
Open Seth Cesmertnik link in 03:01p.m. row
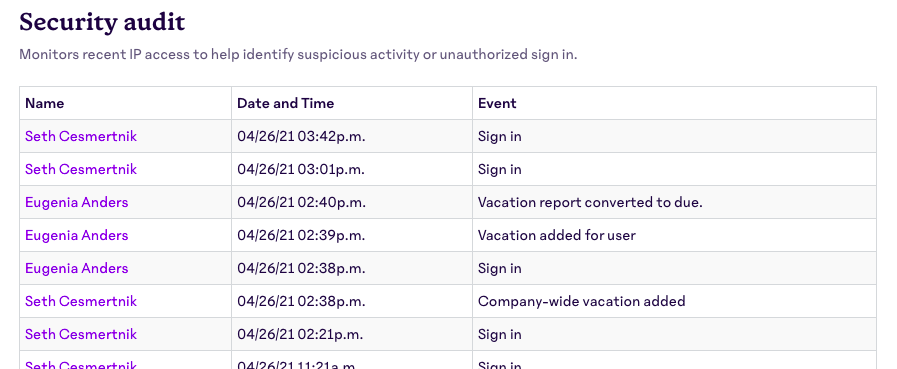click(81, 169)
